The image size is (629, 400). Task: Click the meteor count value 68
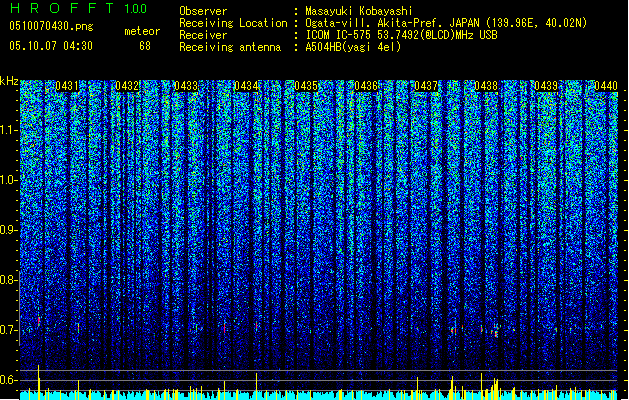145,46
